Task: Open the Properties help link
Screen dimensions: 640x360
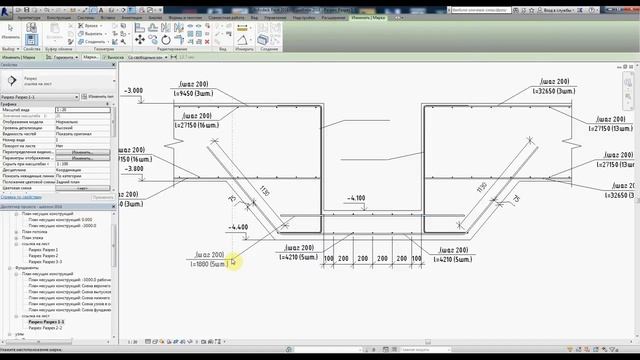Action: (x=21, y=197)
